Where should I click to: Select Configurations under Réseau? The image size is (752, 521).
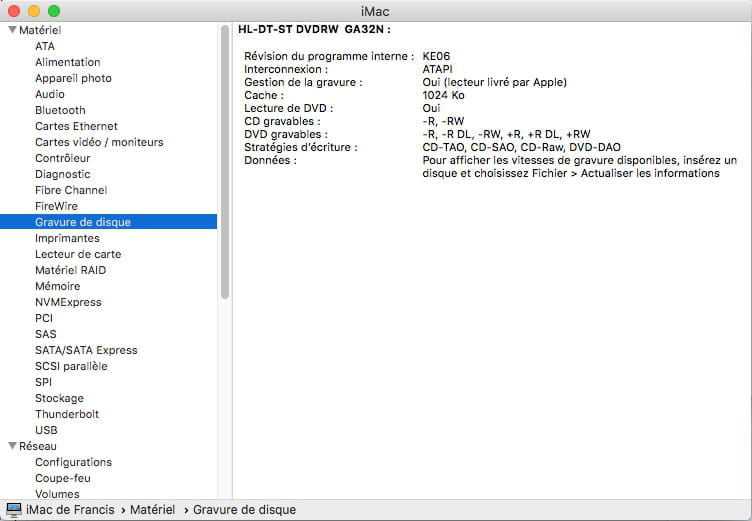(73, 462)
